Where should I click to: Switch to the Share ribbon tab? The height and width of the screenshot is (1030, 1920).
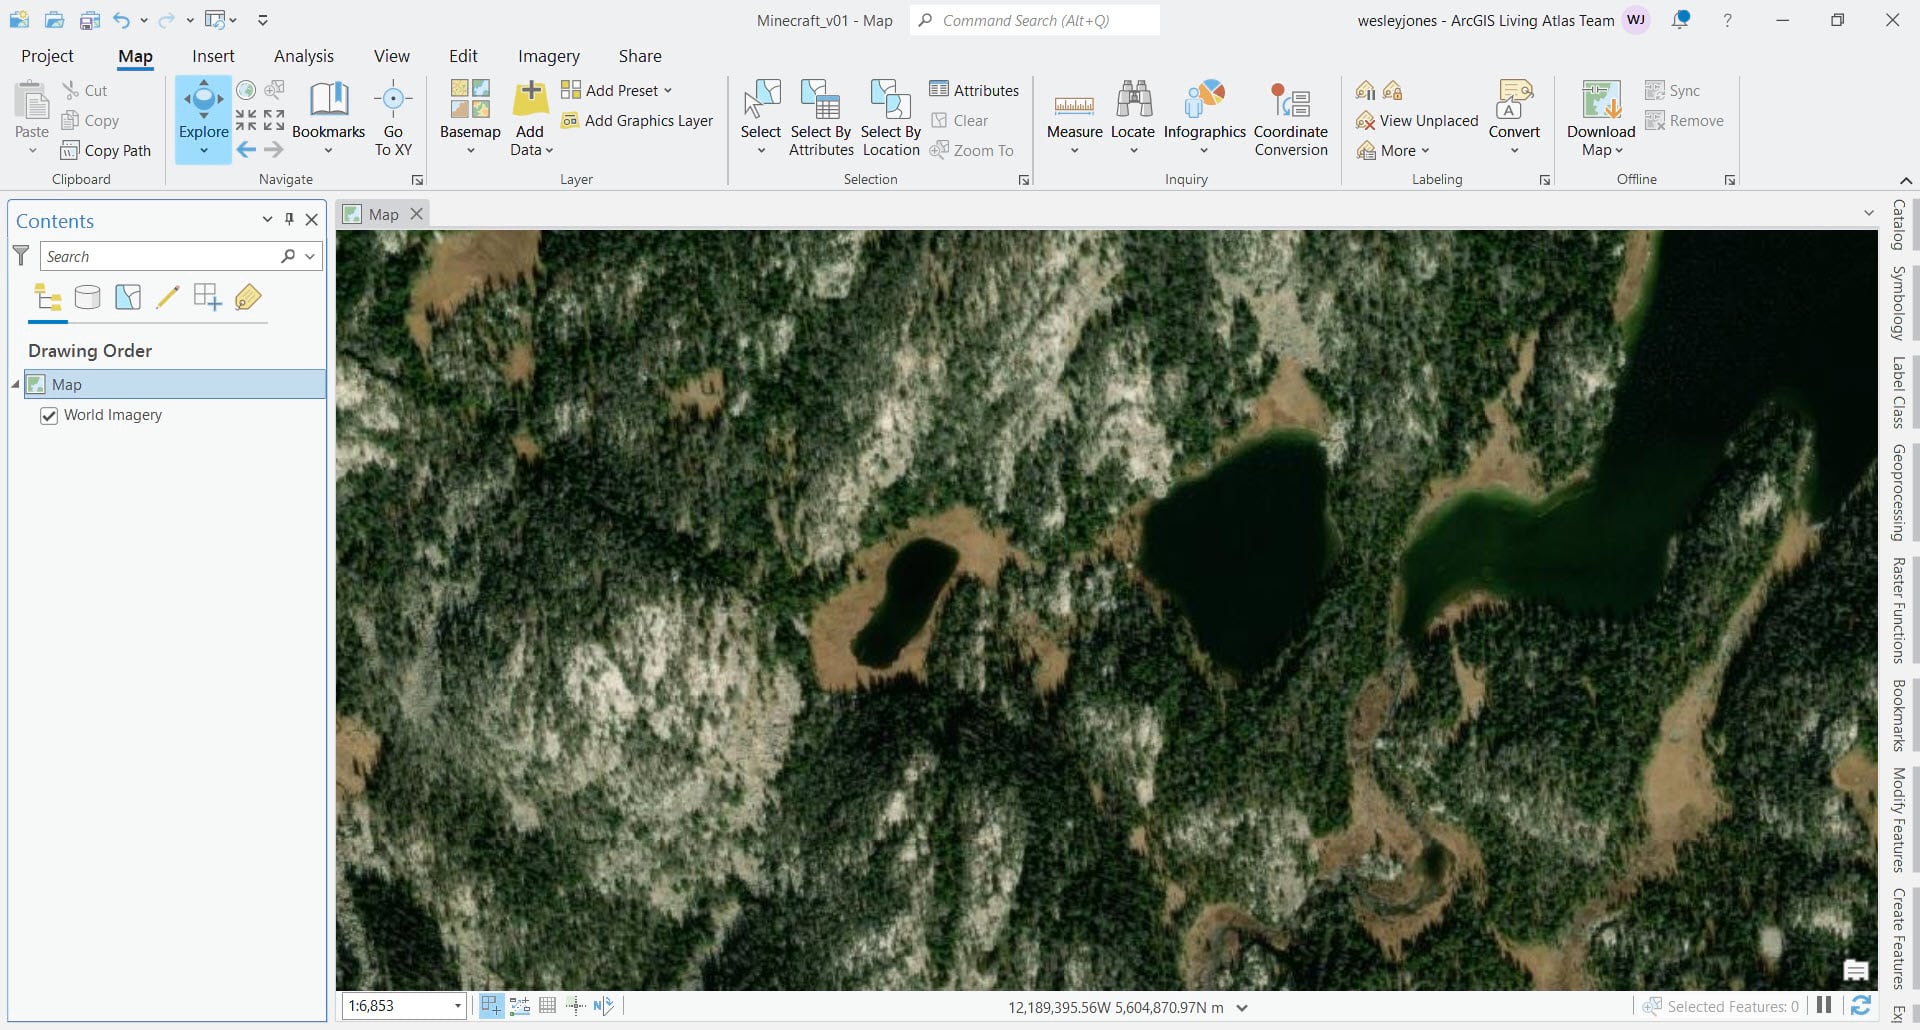tap(640, 56)
